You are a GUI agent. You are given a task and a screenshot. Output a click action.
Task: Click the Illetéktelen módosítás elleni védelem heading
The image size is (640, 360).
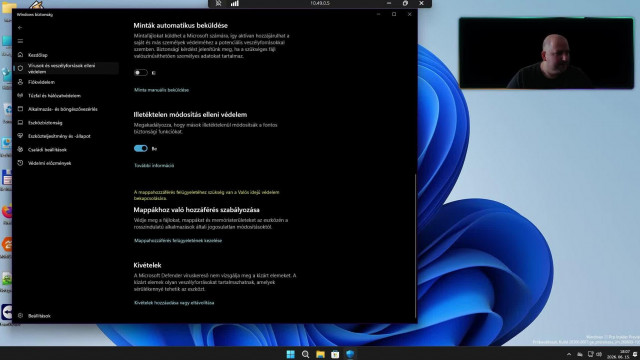pos(190,115)
